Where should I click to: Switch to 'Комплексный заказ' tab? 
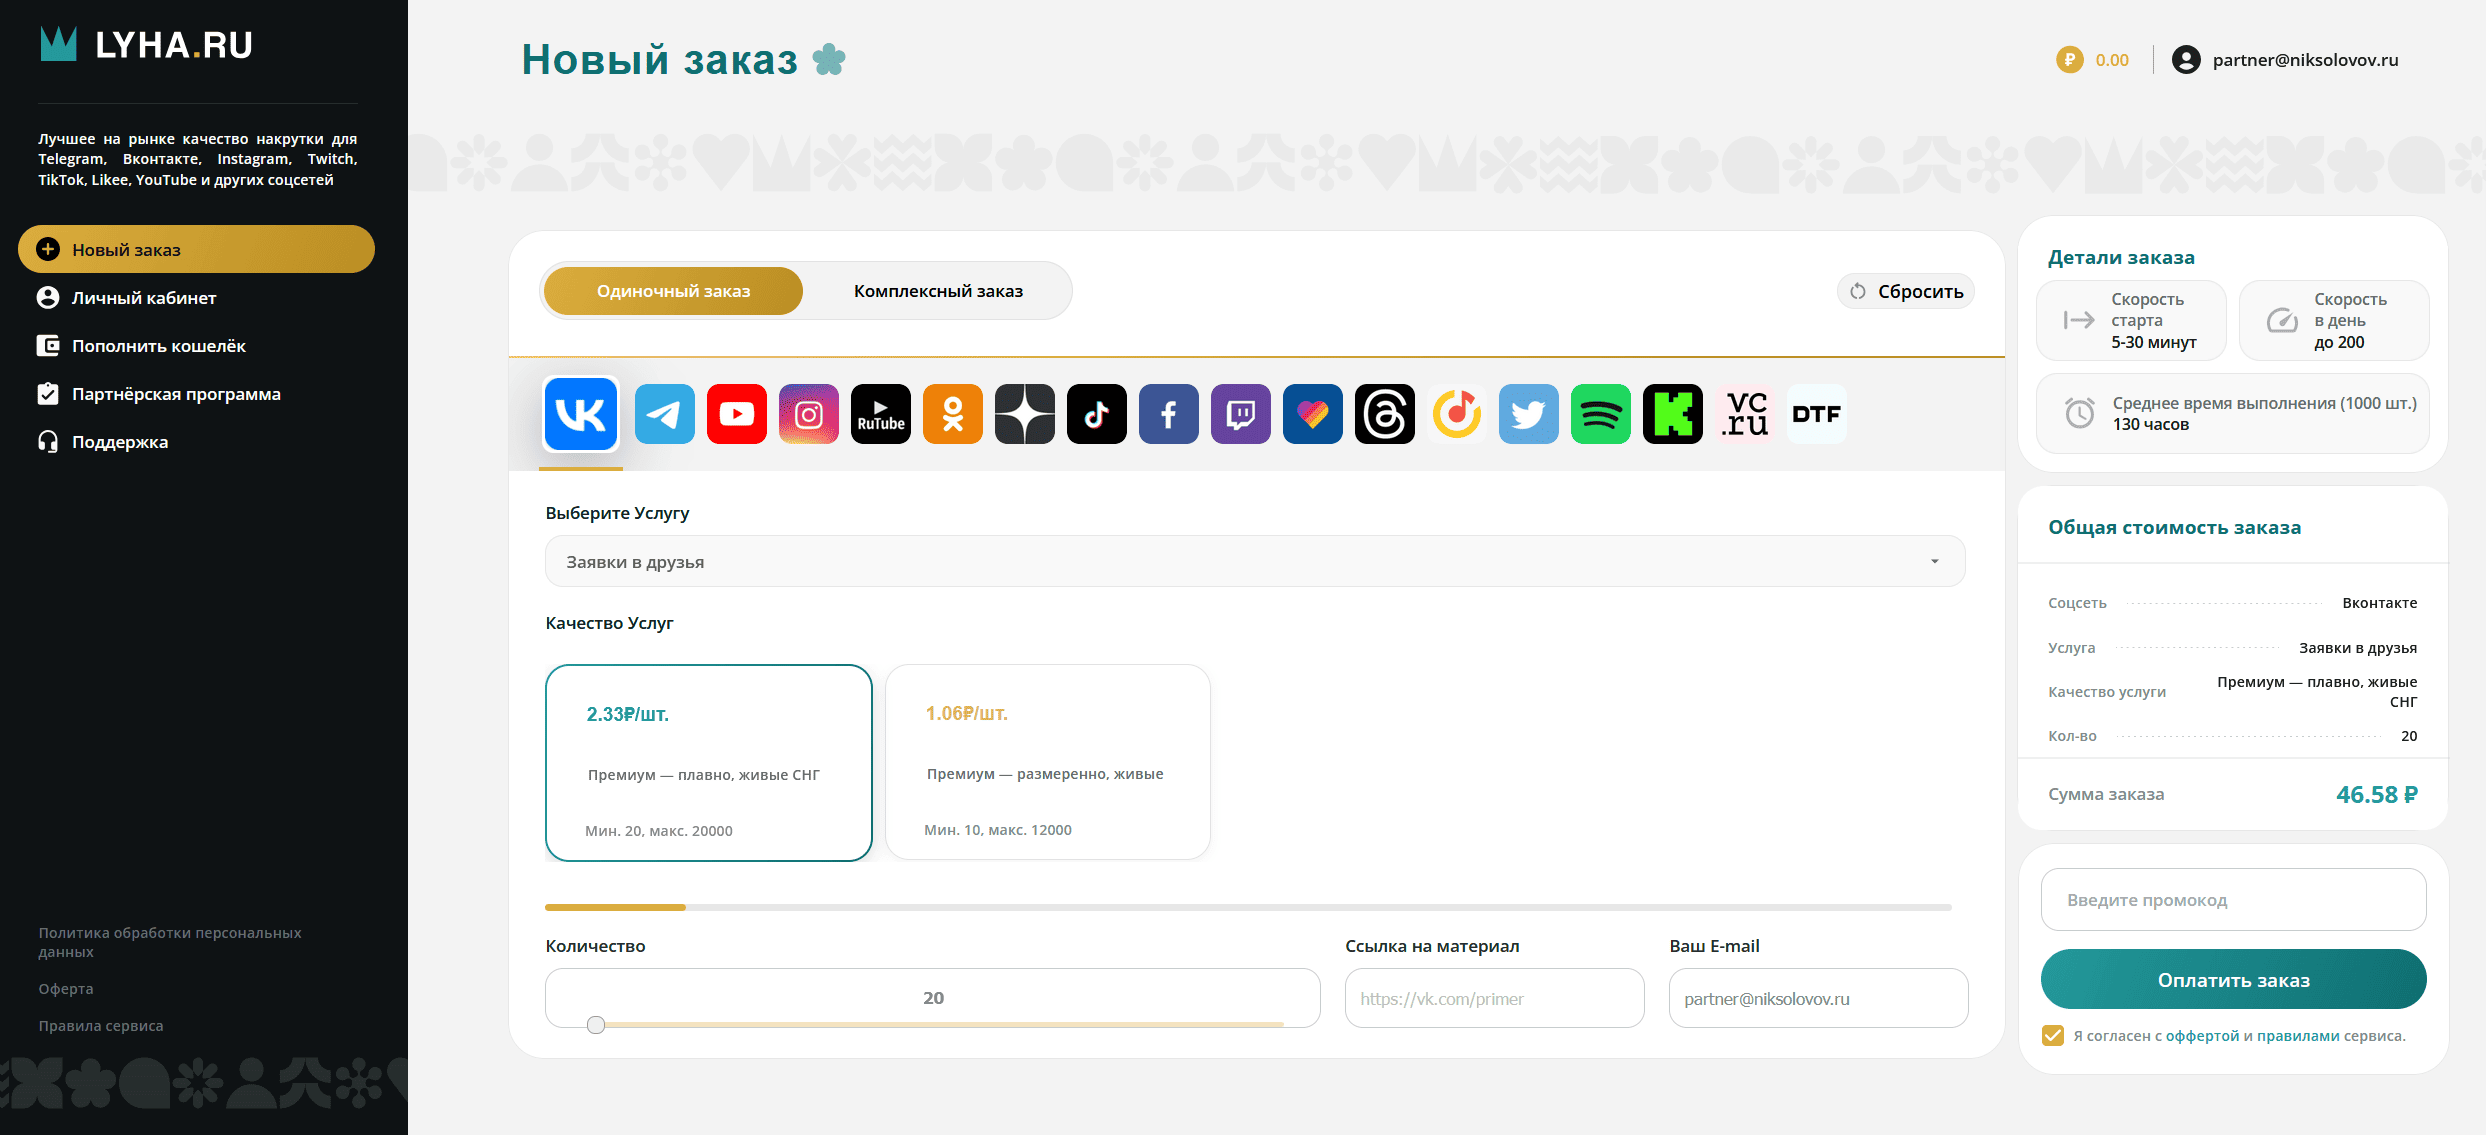tap(938, 291)
